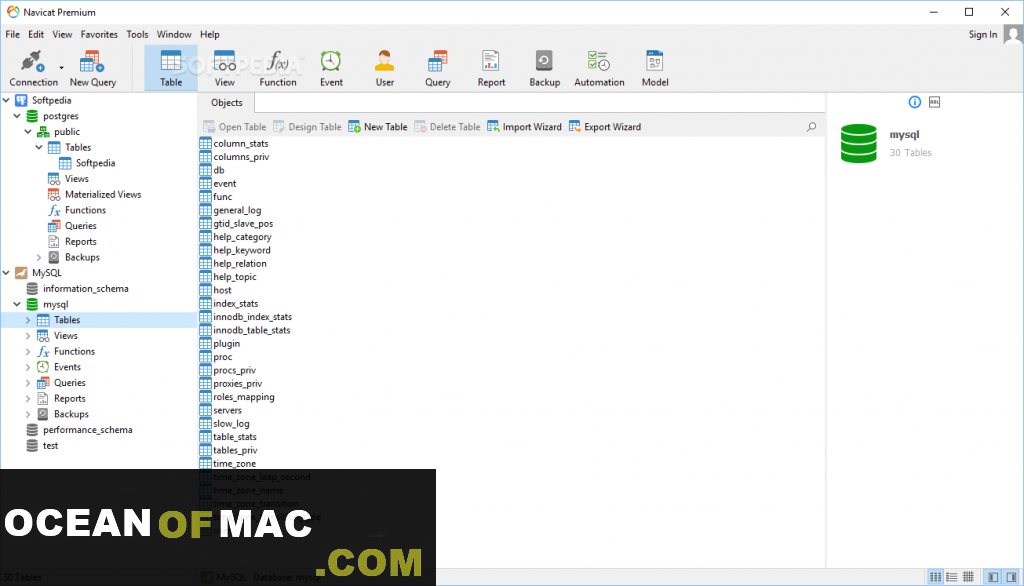Click the user avatar icon
This screenshot has height=586, width=1024.
(1013, 34)
